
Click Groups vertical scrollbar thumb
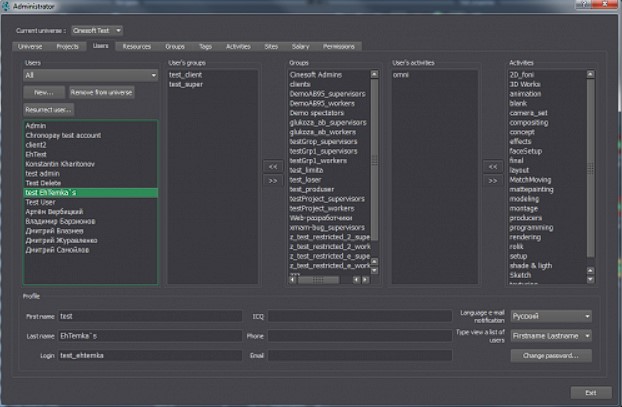pyautogui.click(x=374, y=160)
